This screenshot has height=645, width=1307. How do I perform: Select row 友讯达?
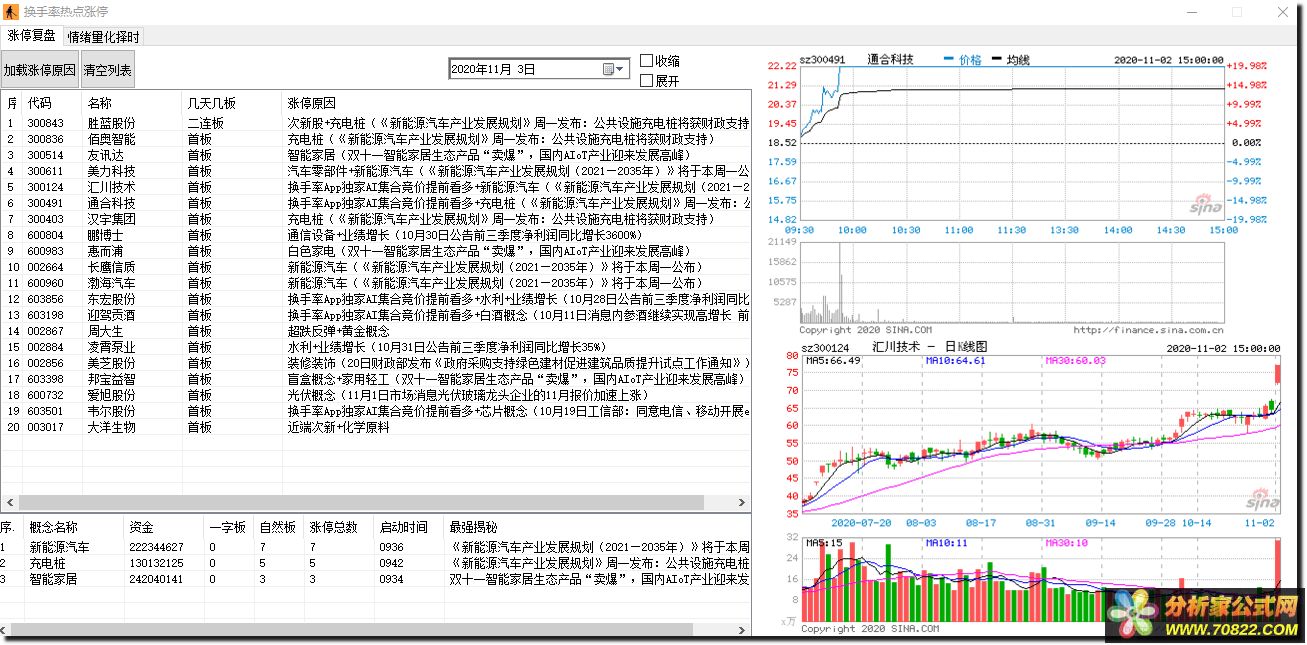click(x=375, y=155)
